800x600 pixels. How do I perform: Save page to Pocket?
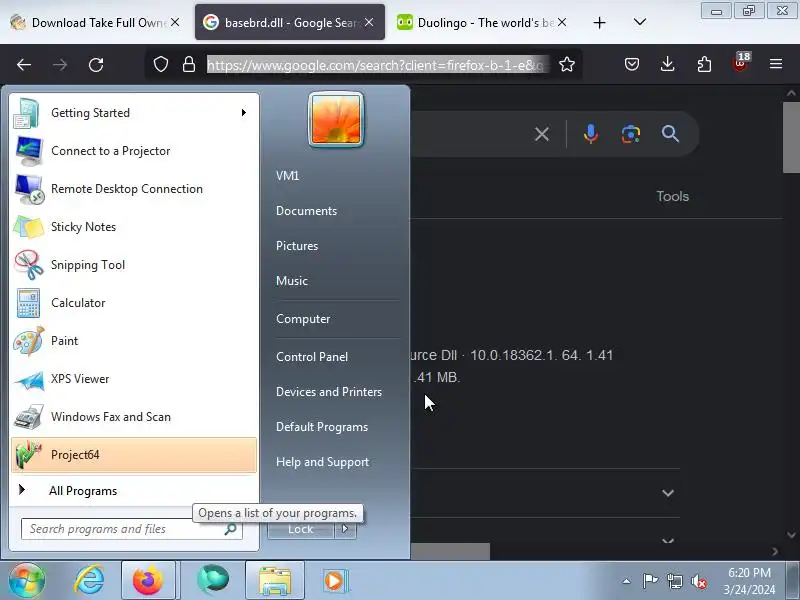point(632,65)
